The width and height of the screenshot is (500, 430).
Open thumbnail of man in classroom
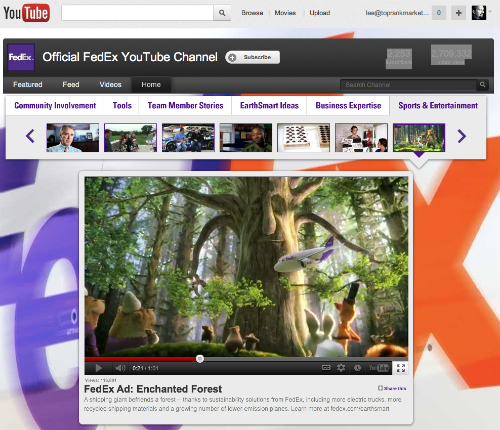click(x=246, y=138)
